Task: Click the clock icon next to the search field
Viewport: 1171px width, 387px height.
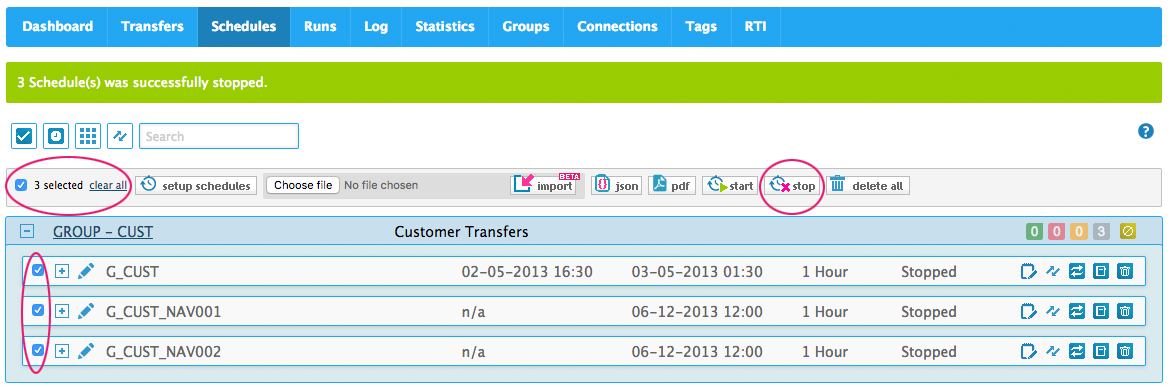Action: tap(56, 136)
